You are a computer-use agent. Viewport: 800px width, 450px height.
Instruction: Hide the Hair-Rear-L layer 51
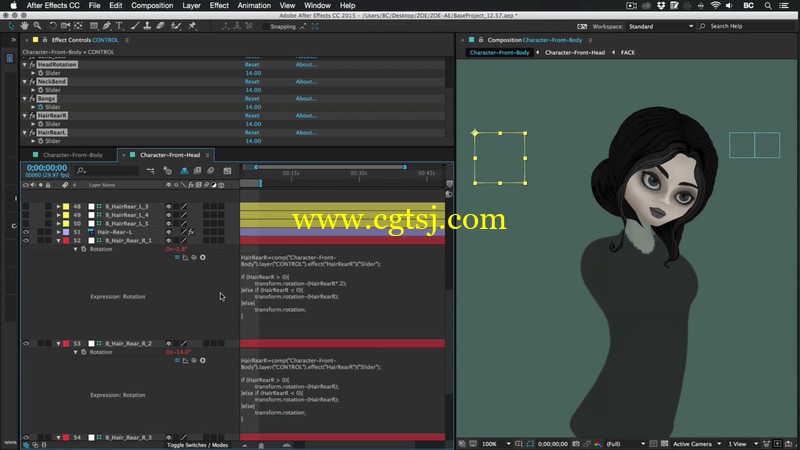(26, 232)
